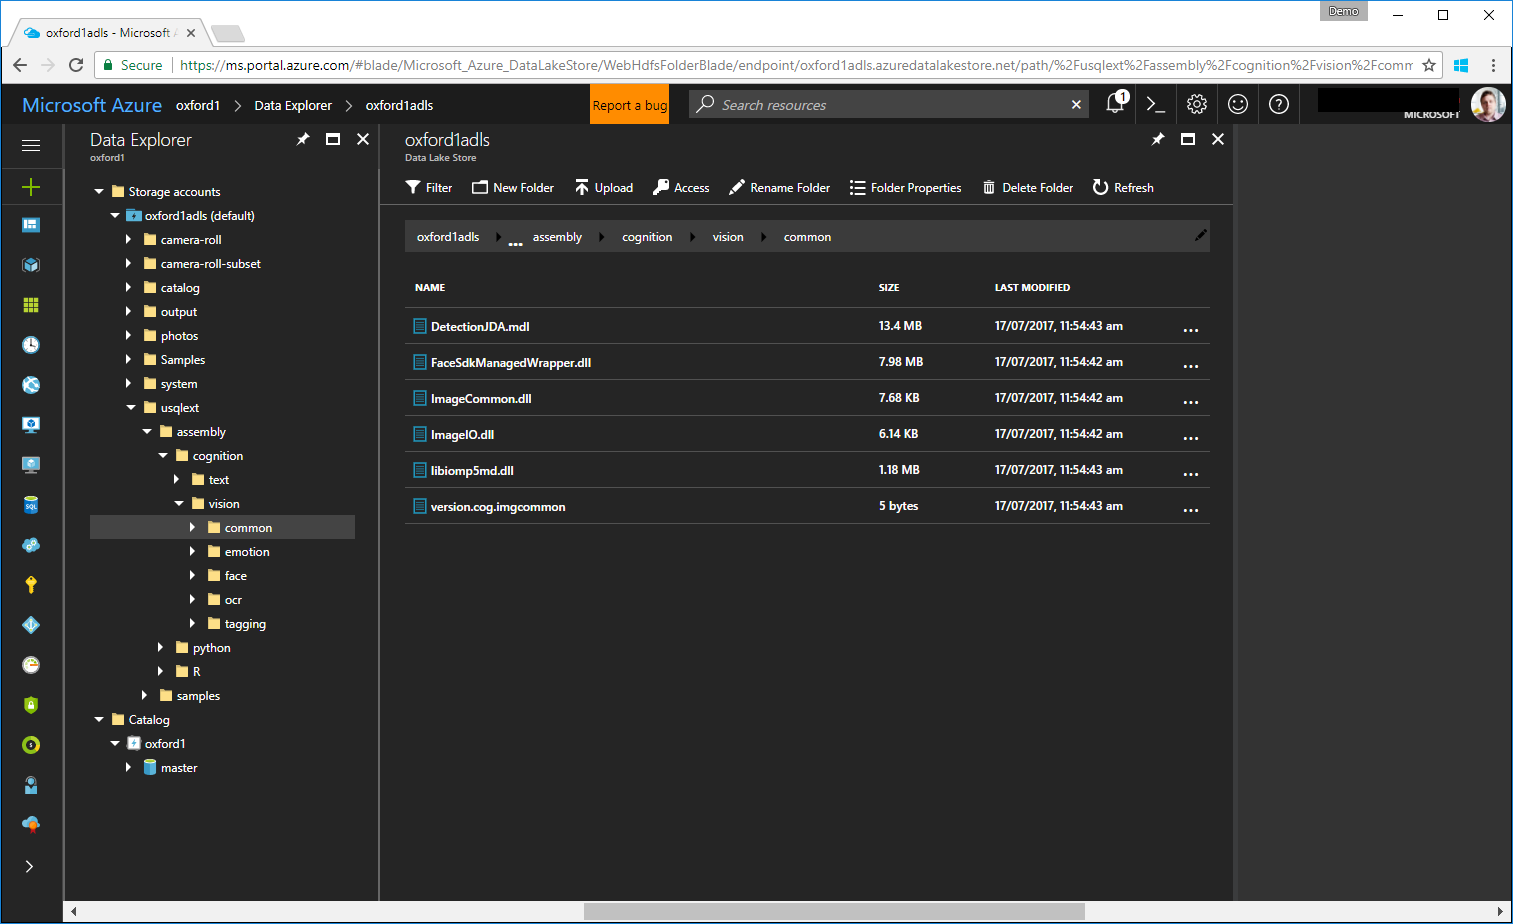Expand the master database node
Screen dimensions: 1513x924
[128, 767]
